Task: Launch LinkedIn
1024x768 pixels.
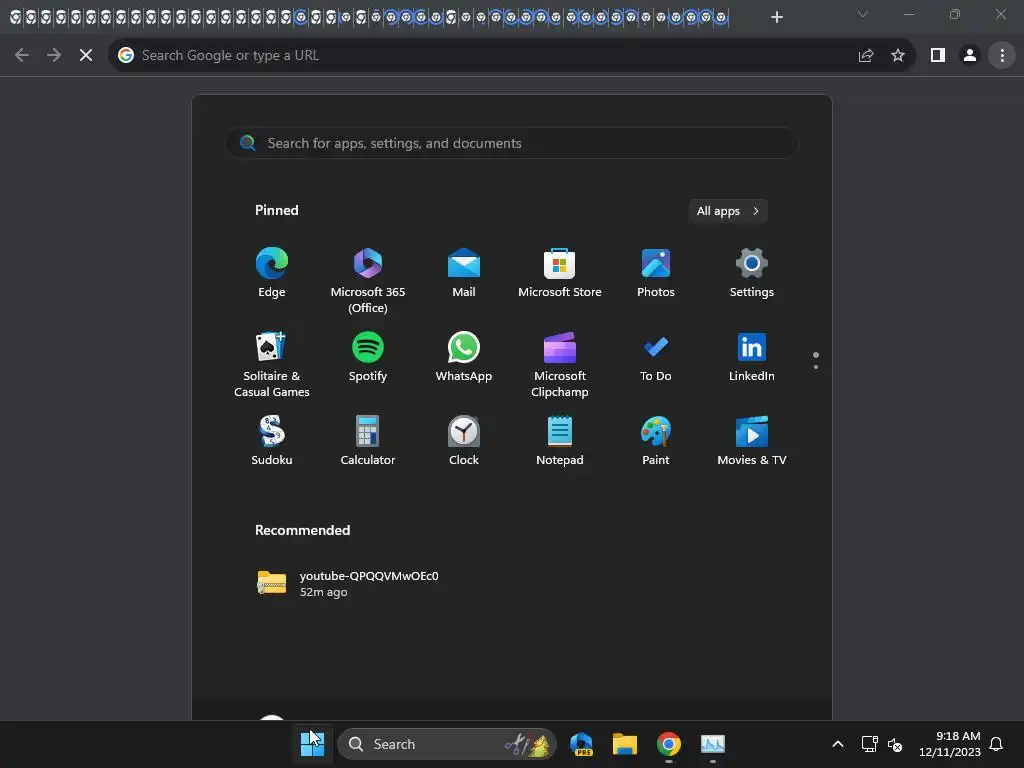Action: click(x=752, y=357)
